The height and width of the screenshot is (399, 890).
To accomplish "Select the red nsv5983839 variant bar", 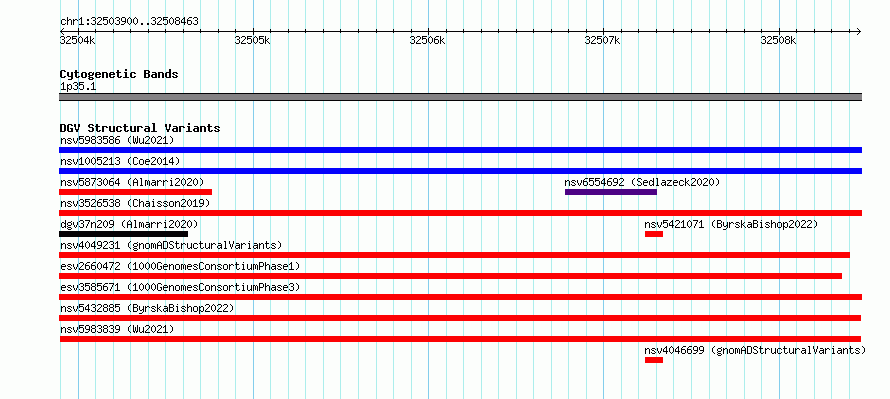I will tap(460, 339).
